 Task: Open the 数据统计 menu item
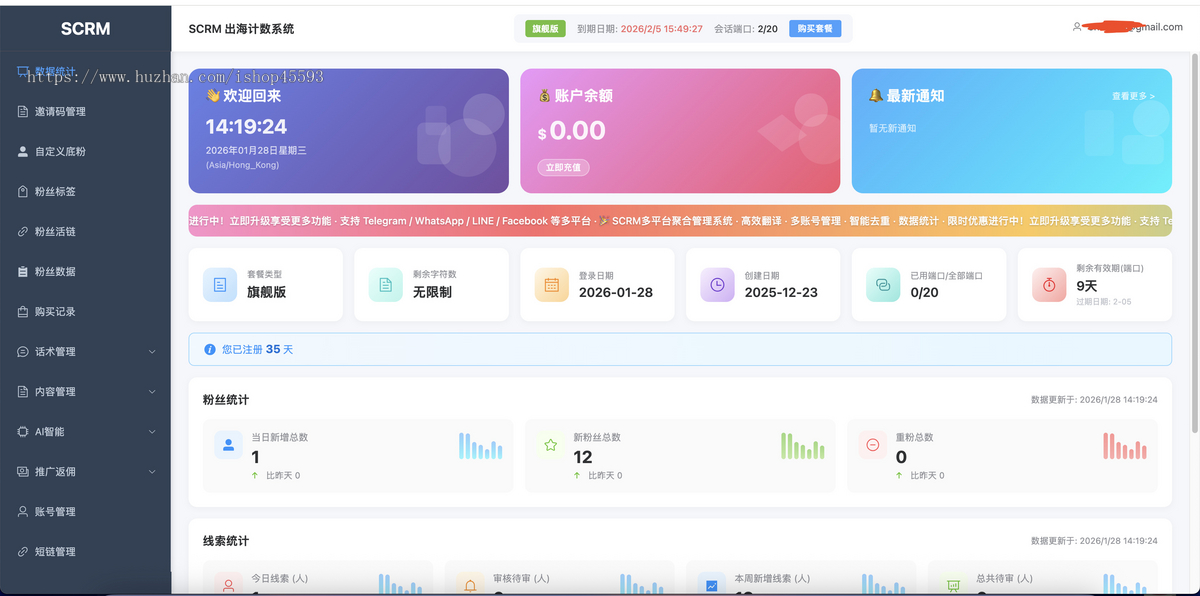pyautogui.click(x=85, y=71)
